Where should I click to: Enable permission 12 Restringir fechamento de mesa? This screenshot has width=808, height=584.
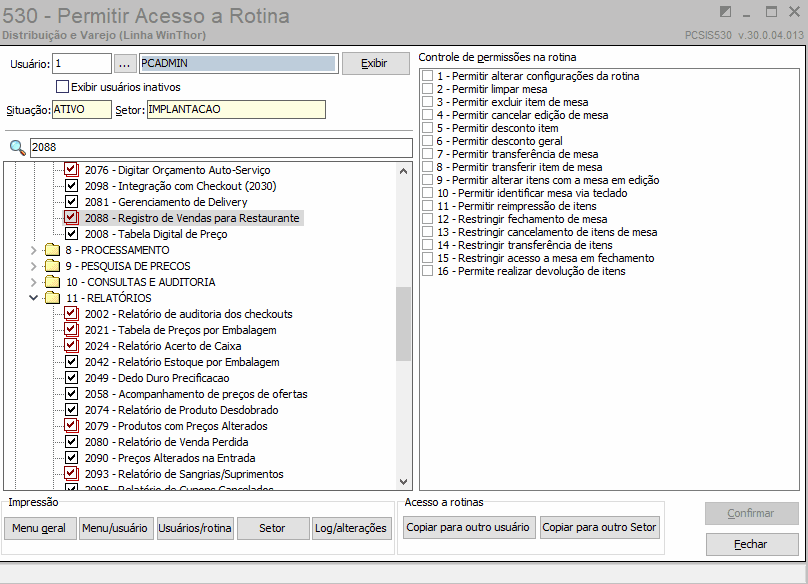click(x=427, y=219)
